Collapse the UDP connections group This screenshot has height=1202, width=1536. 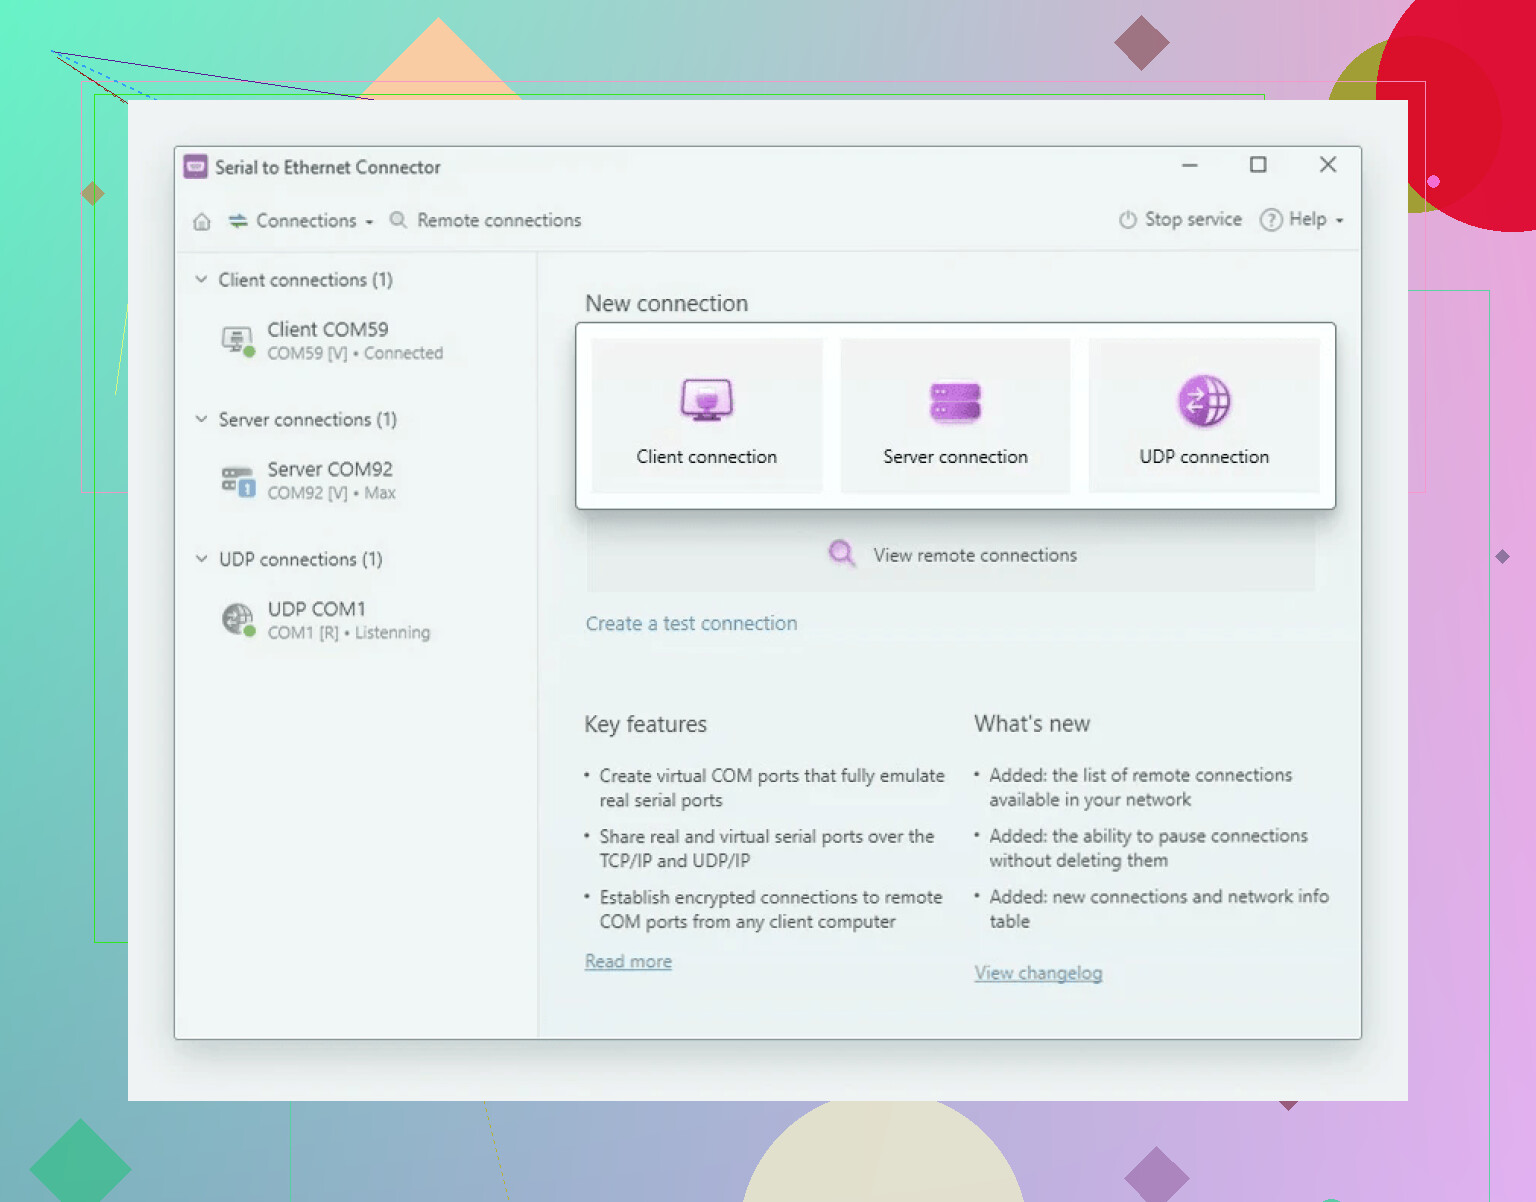coord(201,559)
